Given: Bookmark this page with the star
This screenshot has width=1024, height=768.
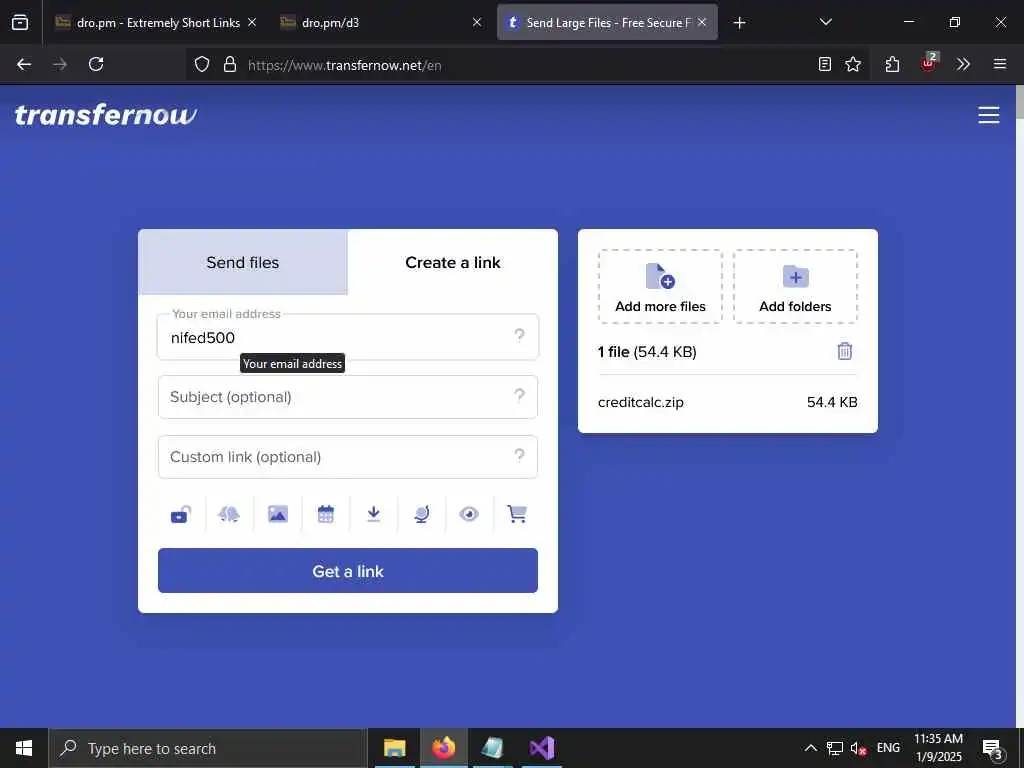Looking at the screenshot, I should coord(853,64).
